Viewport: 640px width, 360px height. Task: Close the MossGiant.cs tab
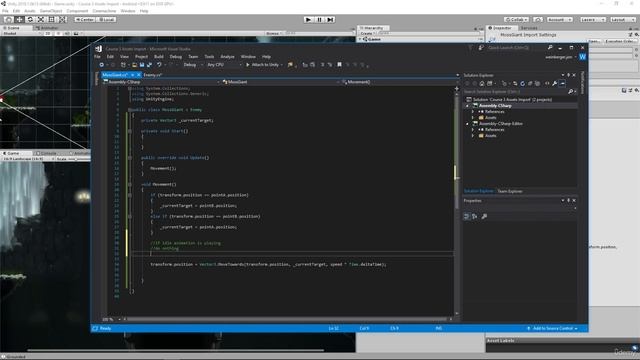point(138,75)
